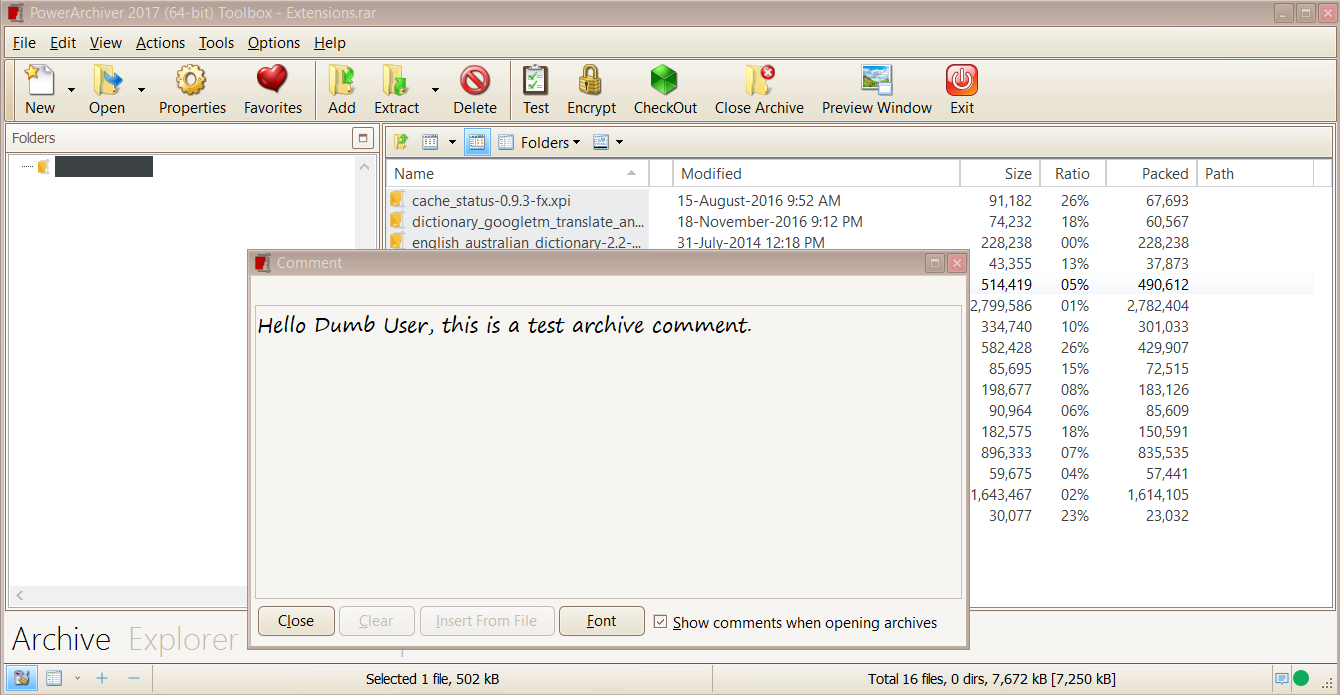
Task: Click the Encrypt padlock icon
Action: [x=591, y=81]
